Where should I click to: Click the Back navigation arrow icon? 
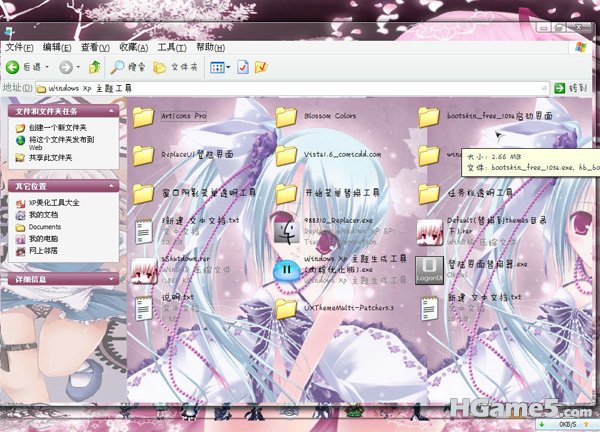[x=12, y=67]
